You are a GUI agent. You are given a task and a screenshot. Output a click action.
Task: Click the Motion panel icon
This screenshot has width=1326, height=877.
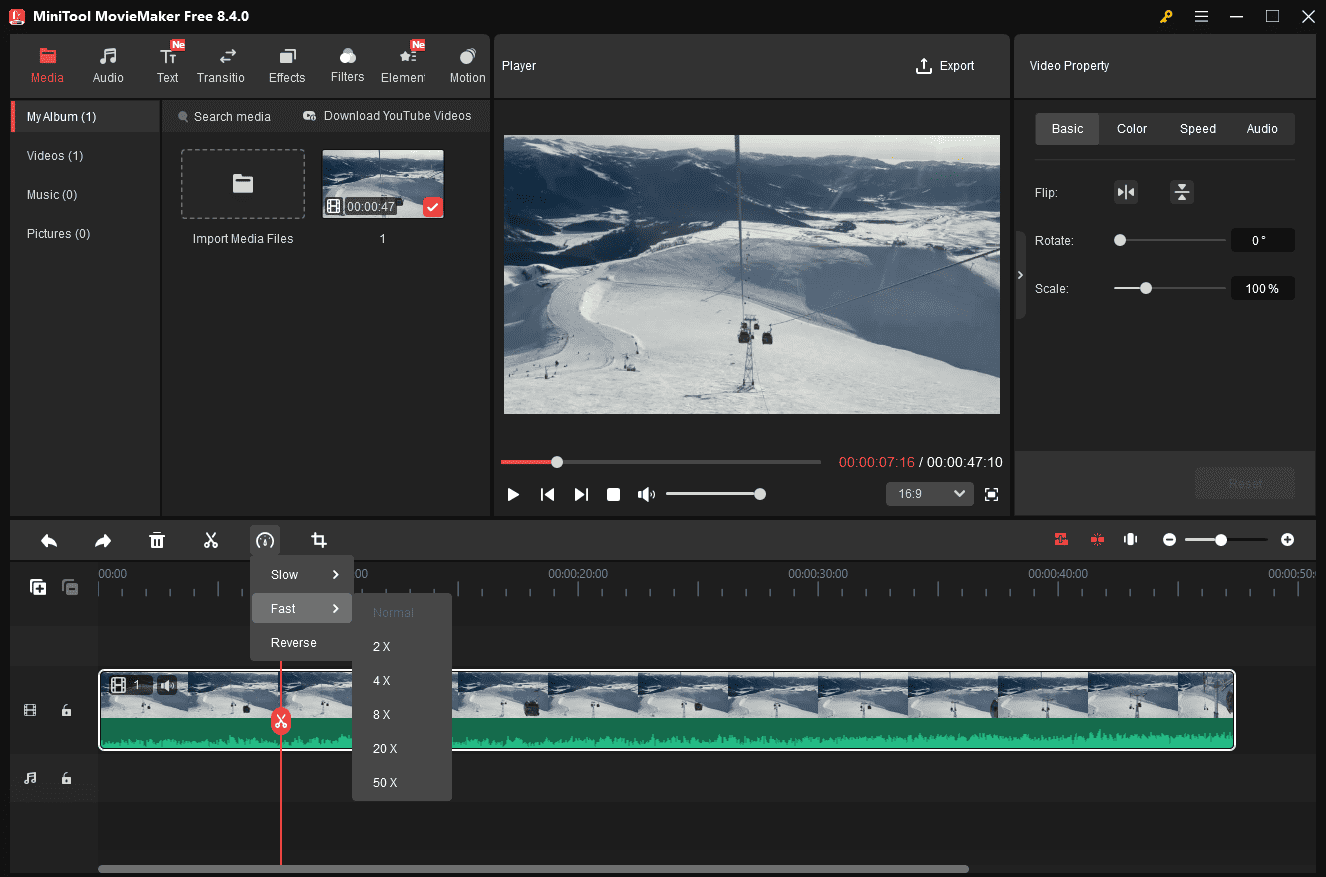(x=466, y=64)
